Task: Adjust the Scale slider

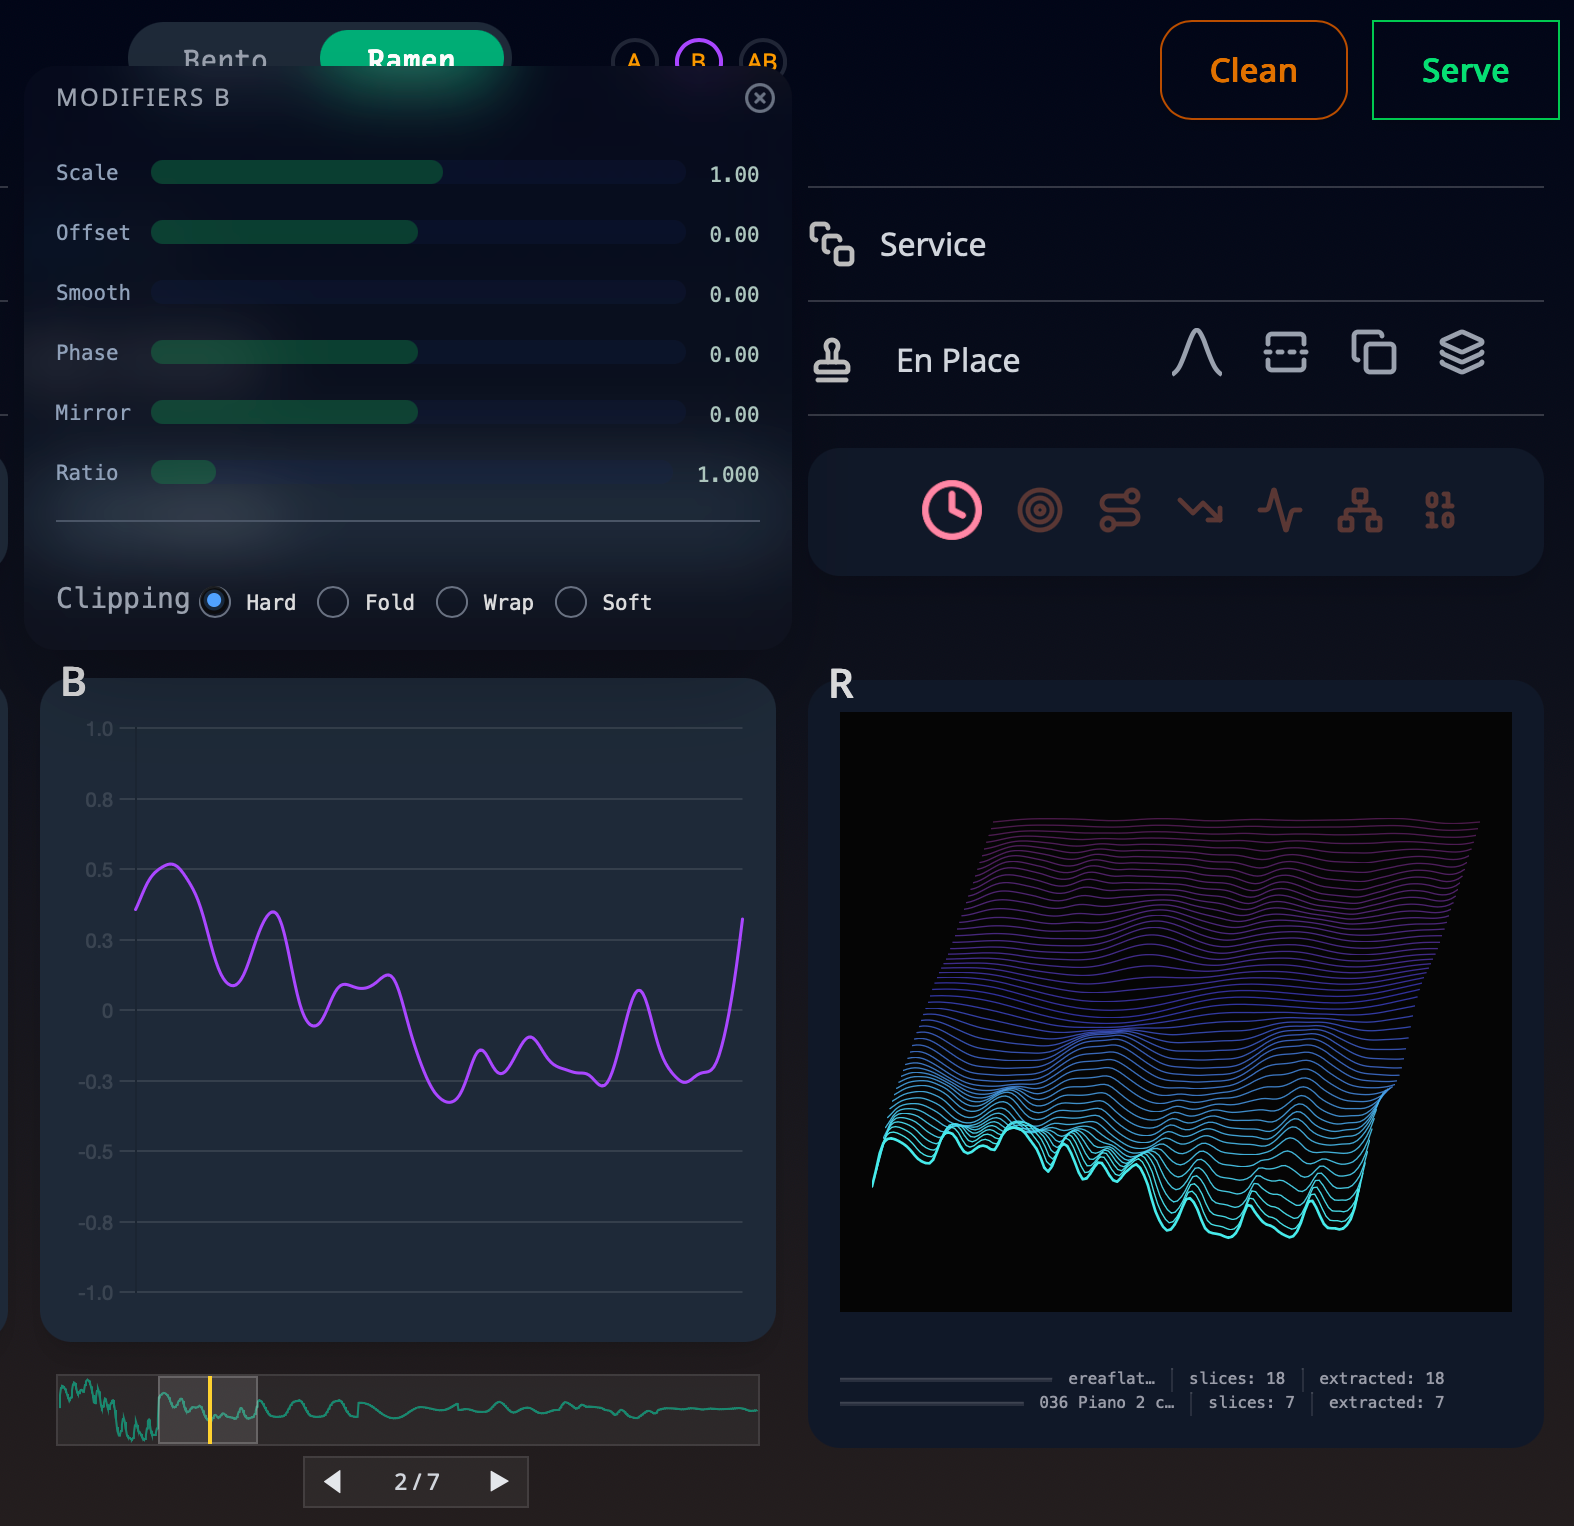Action: (x=418, y=172)
